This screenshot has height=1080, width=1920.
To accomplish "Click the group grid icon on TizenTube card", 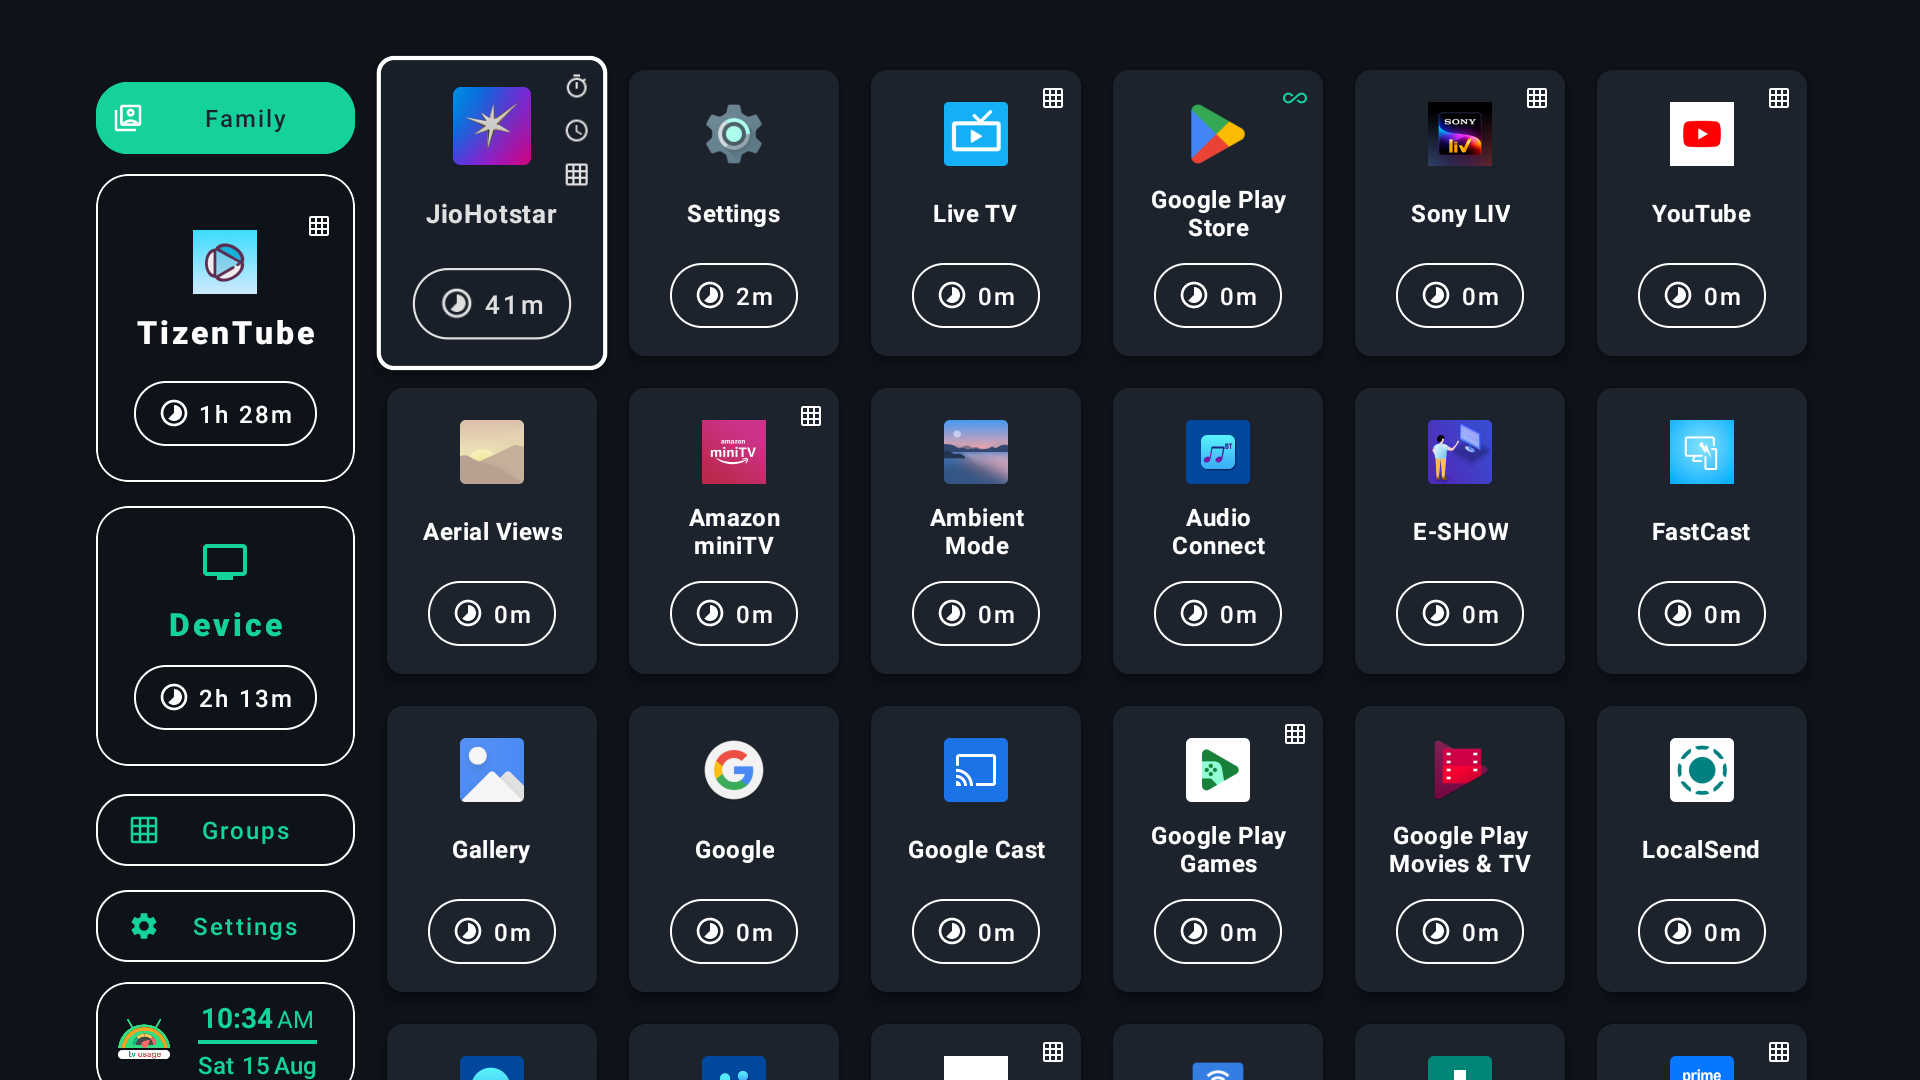I will coord(319,226).
